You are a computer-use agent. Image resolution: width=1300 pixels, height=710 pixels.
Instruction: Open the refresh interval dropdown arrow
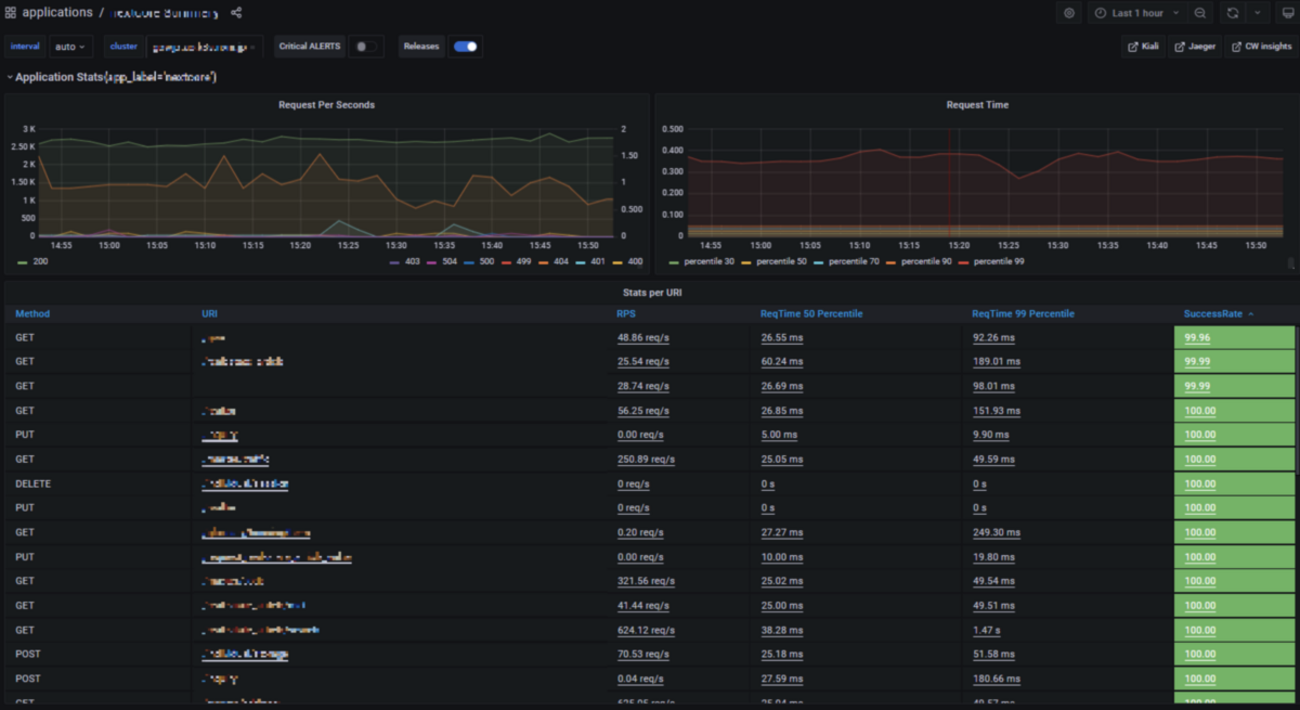click(1257, 13)
